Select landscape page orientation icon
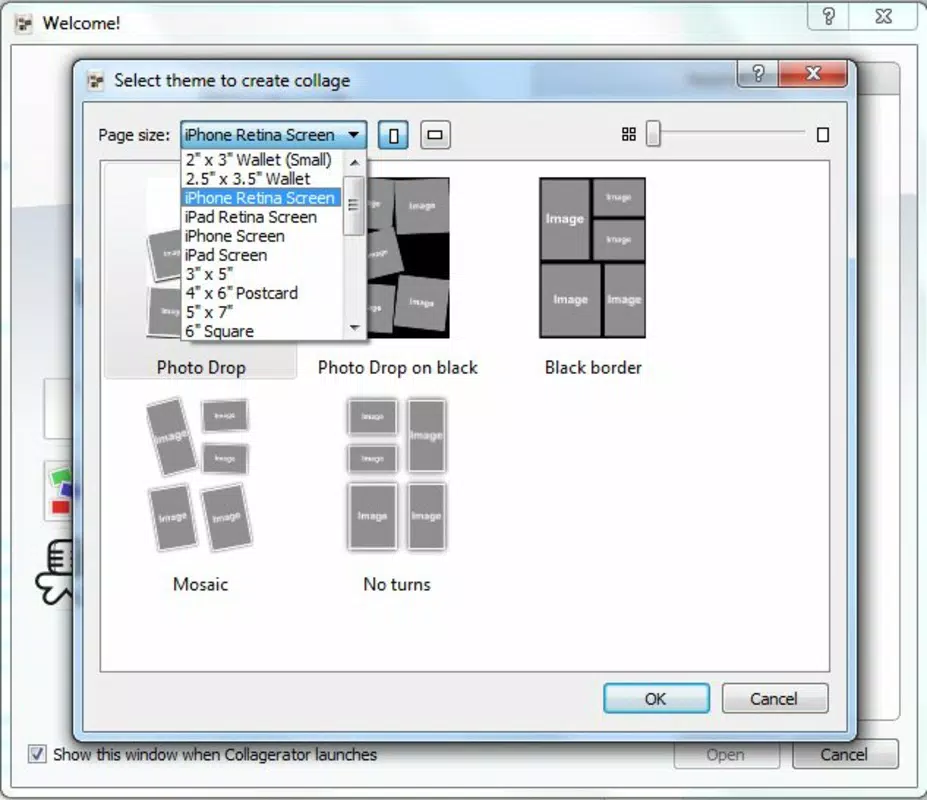Image resolution: width=927 pixels, height=800 pixels. pyautogui.click(x=435, y=135)
